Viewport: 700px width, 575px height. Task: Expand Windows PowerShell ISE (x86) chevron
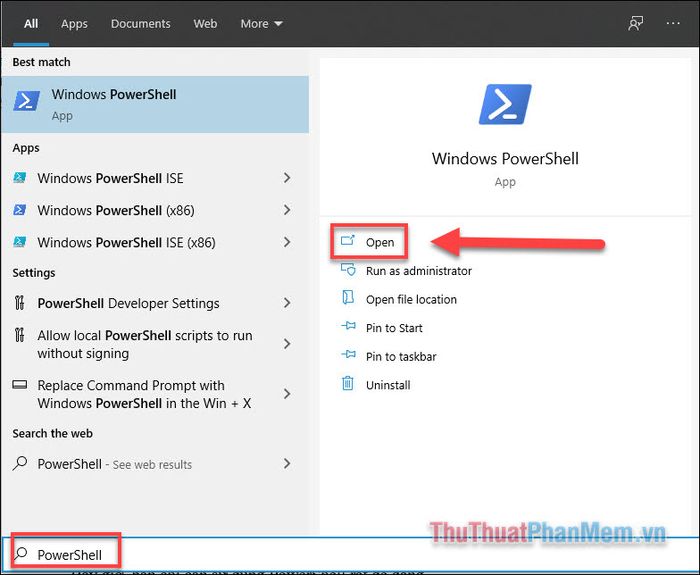287,242
